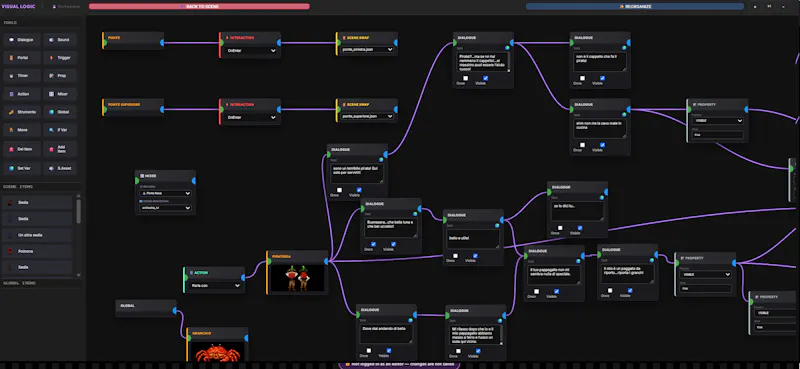Open ponte_superiore.json scene swap dropdown
Screen dimensions: 800x369
coord(367,116)
